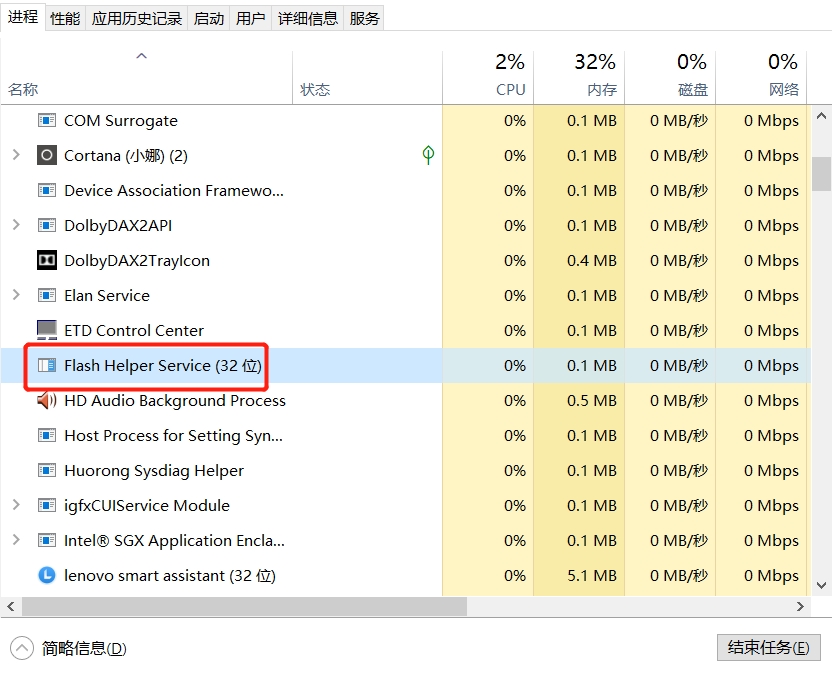Select the lenovo smart assistant (32 位) name

click(x=170, y=576)
